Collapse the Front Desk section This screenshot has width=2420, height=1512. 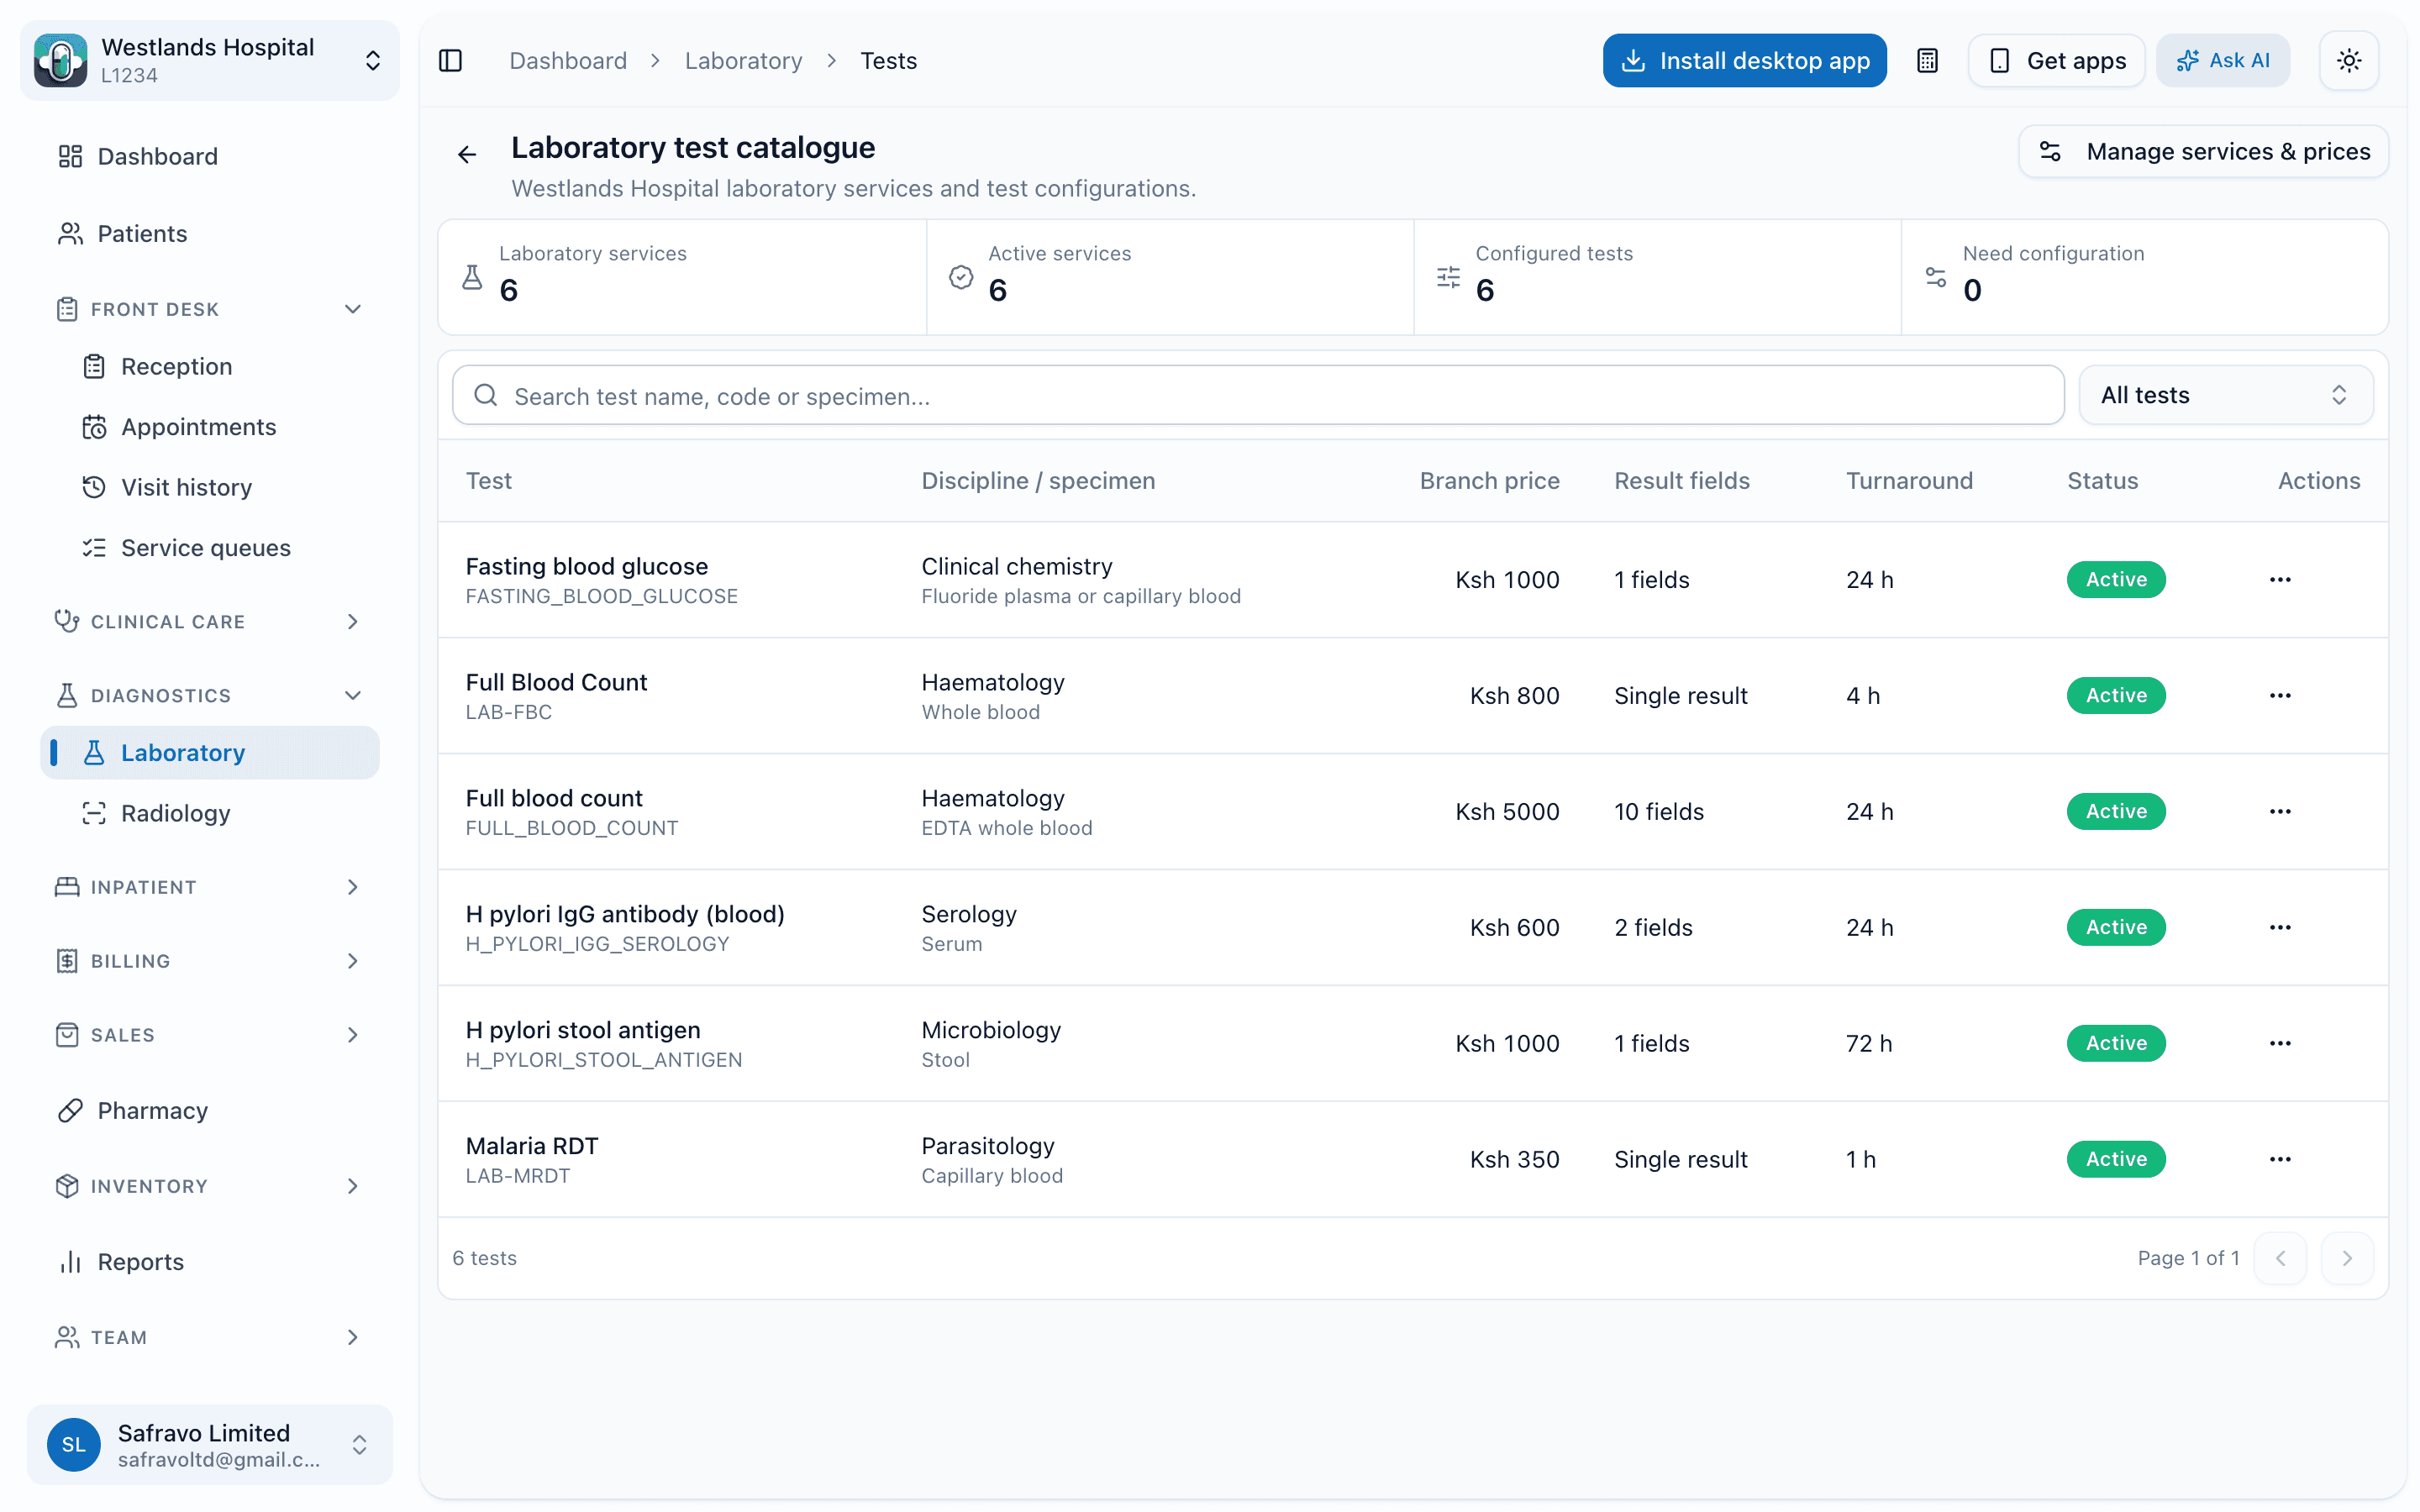tap(210, 309)
